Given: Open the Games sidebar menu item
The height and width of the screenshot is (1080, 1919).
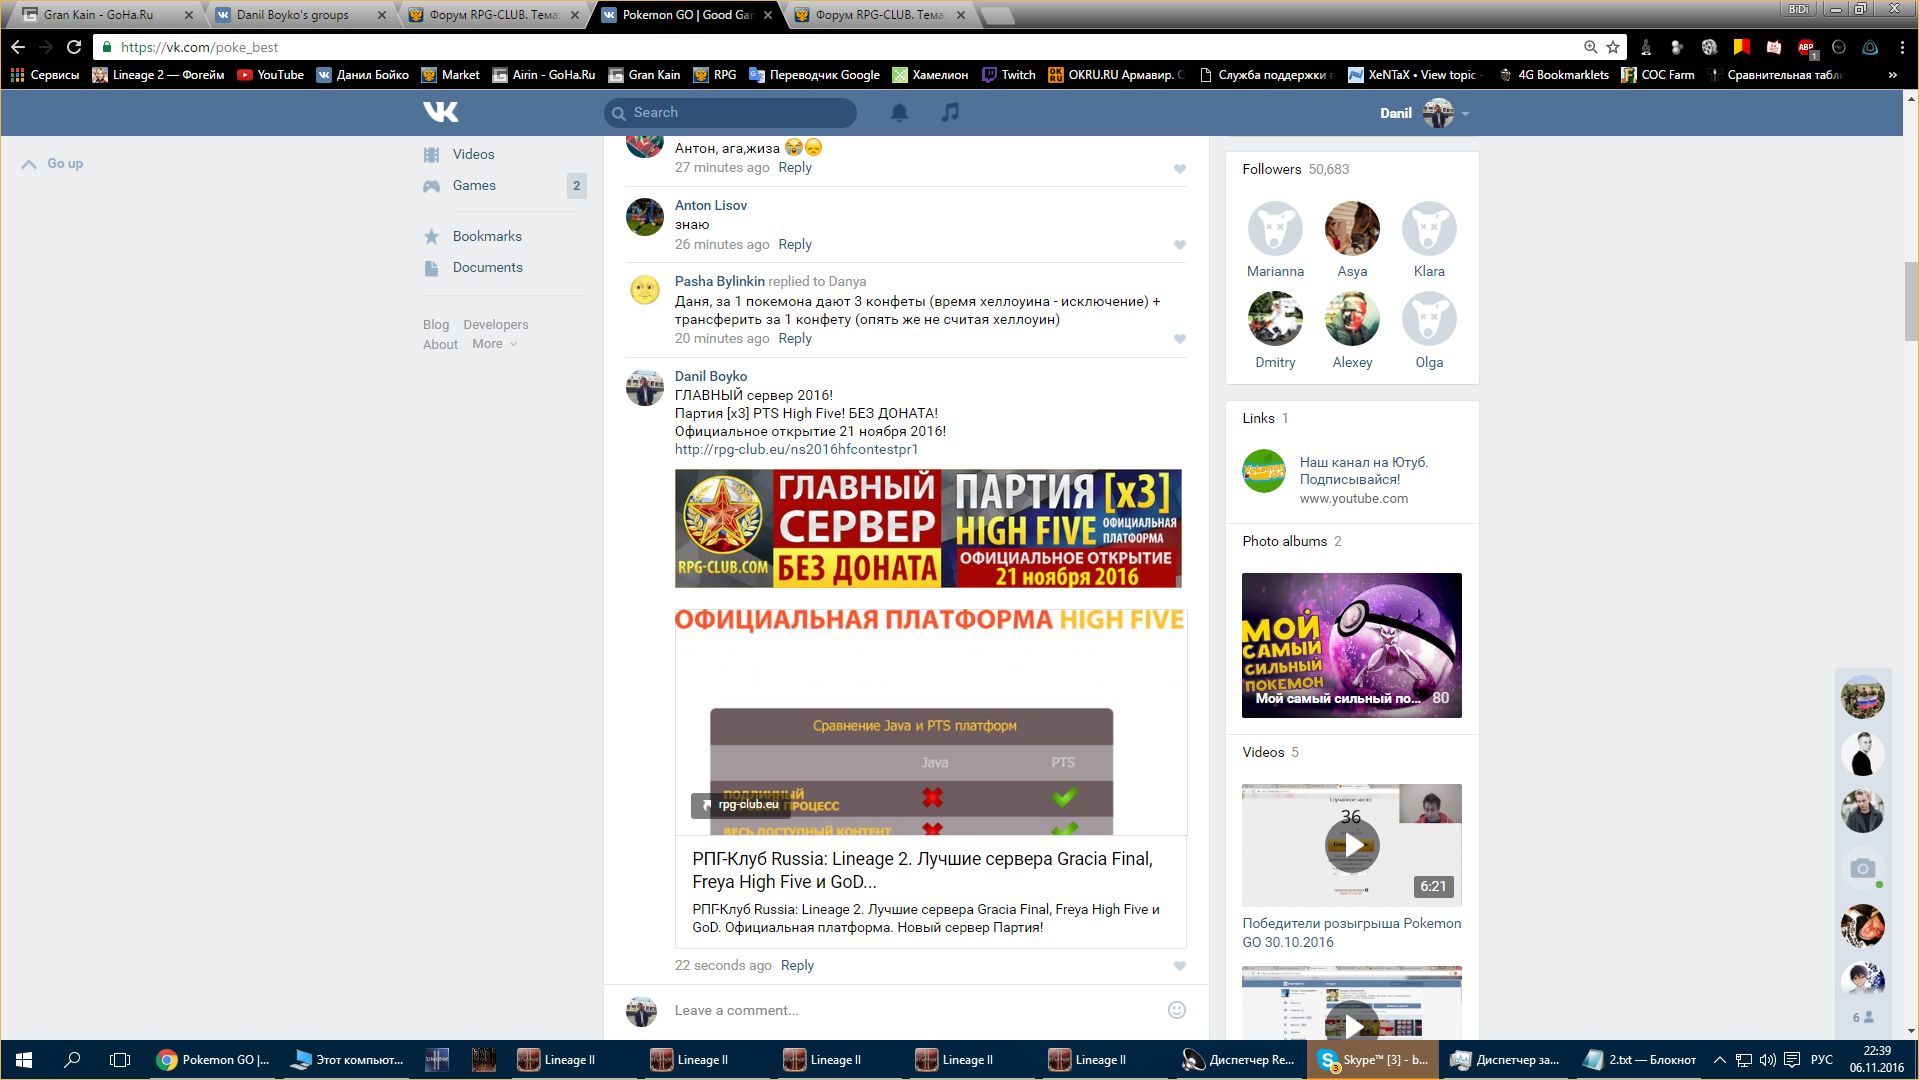Looking at the screenshot, I should (474, 185).
